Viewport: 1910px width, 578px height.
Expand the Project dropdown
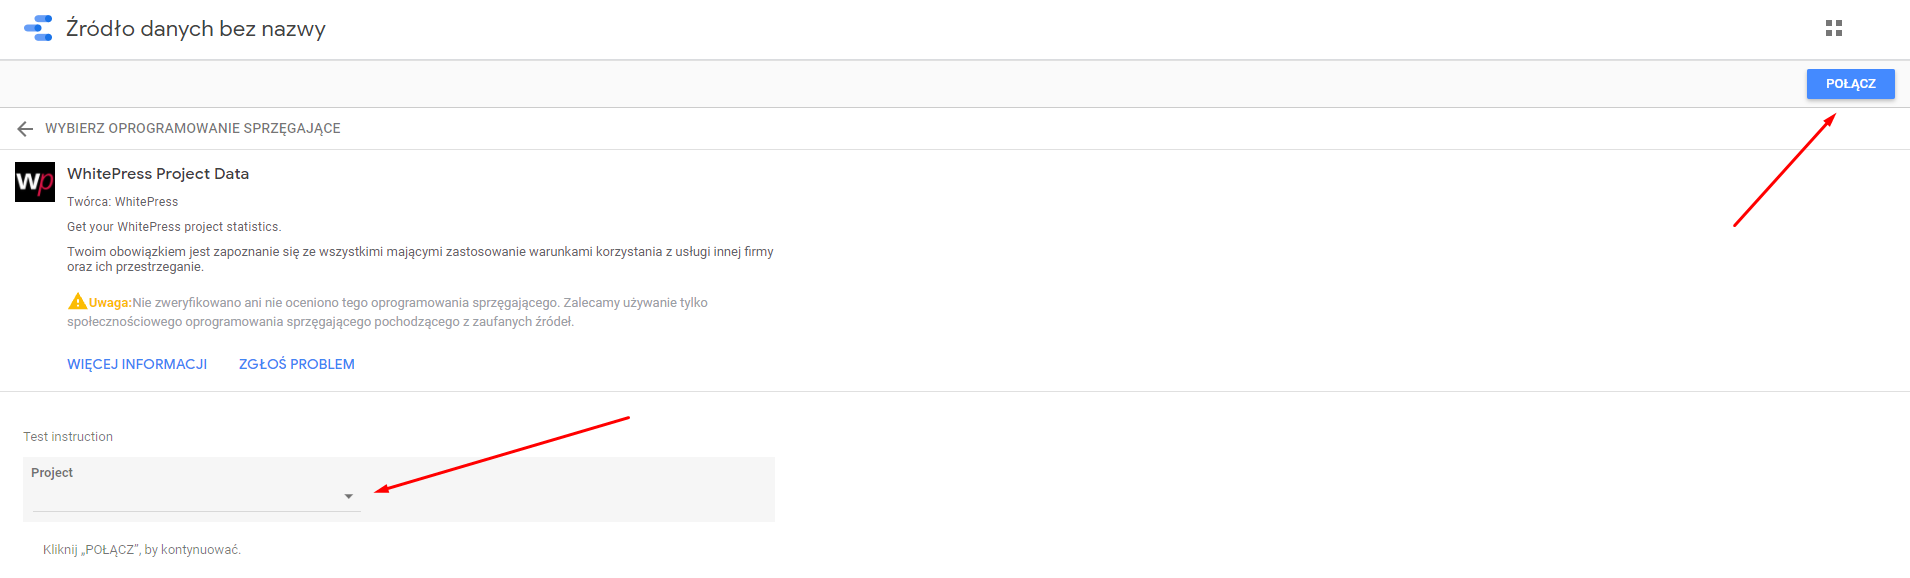pos(197,496)
